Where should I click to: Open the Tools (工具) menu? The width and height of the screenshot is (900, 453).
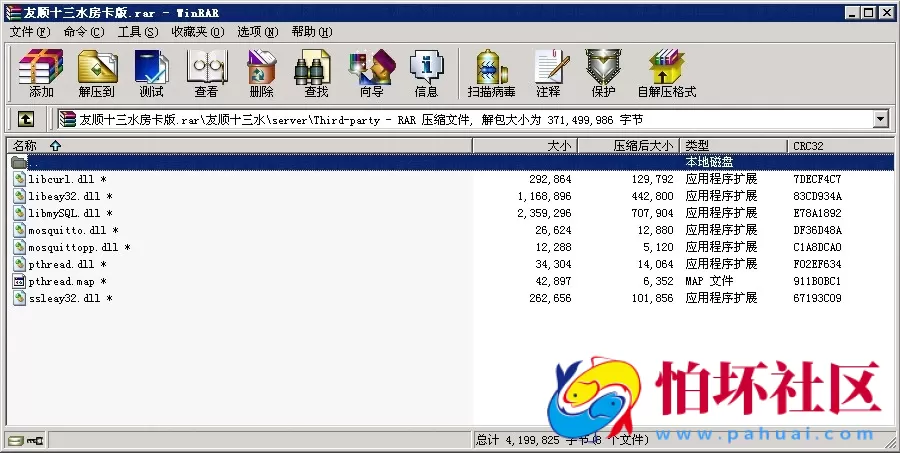[138, 32]
